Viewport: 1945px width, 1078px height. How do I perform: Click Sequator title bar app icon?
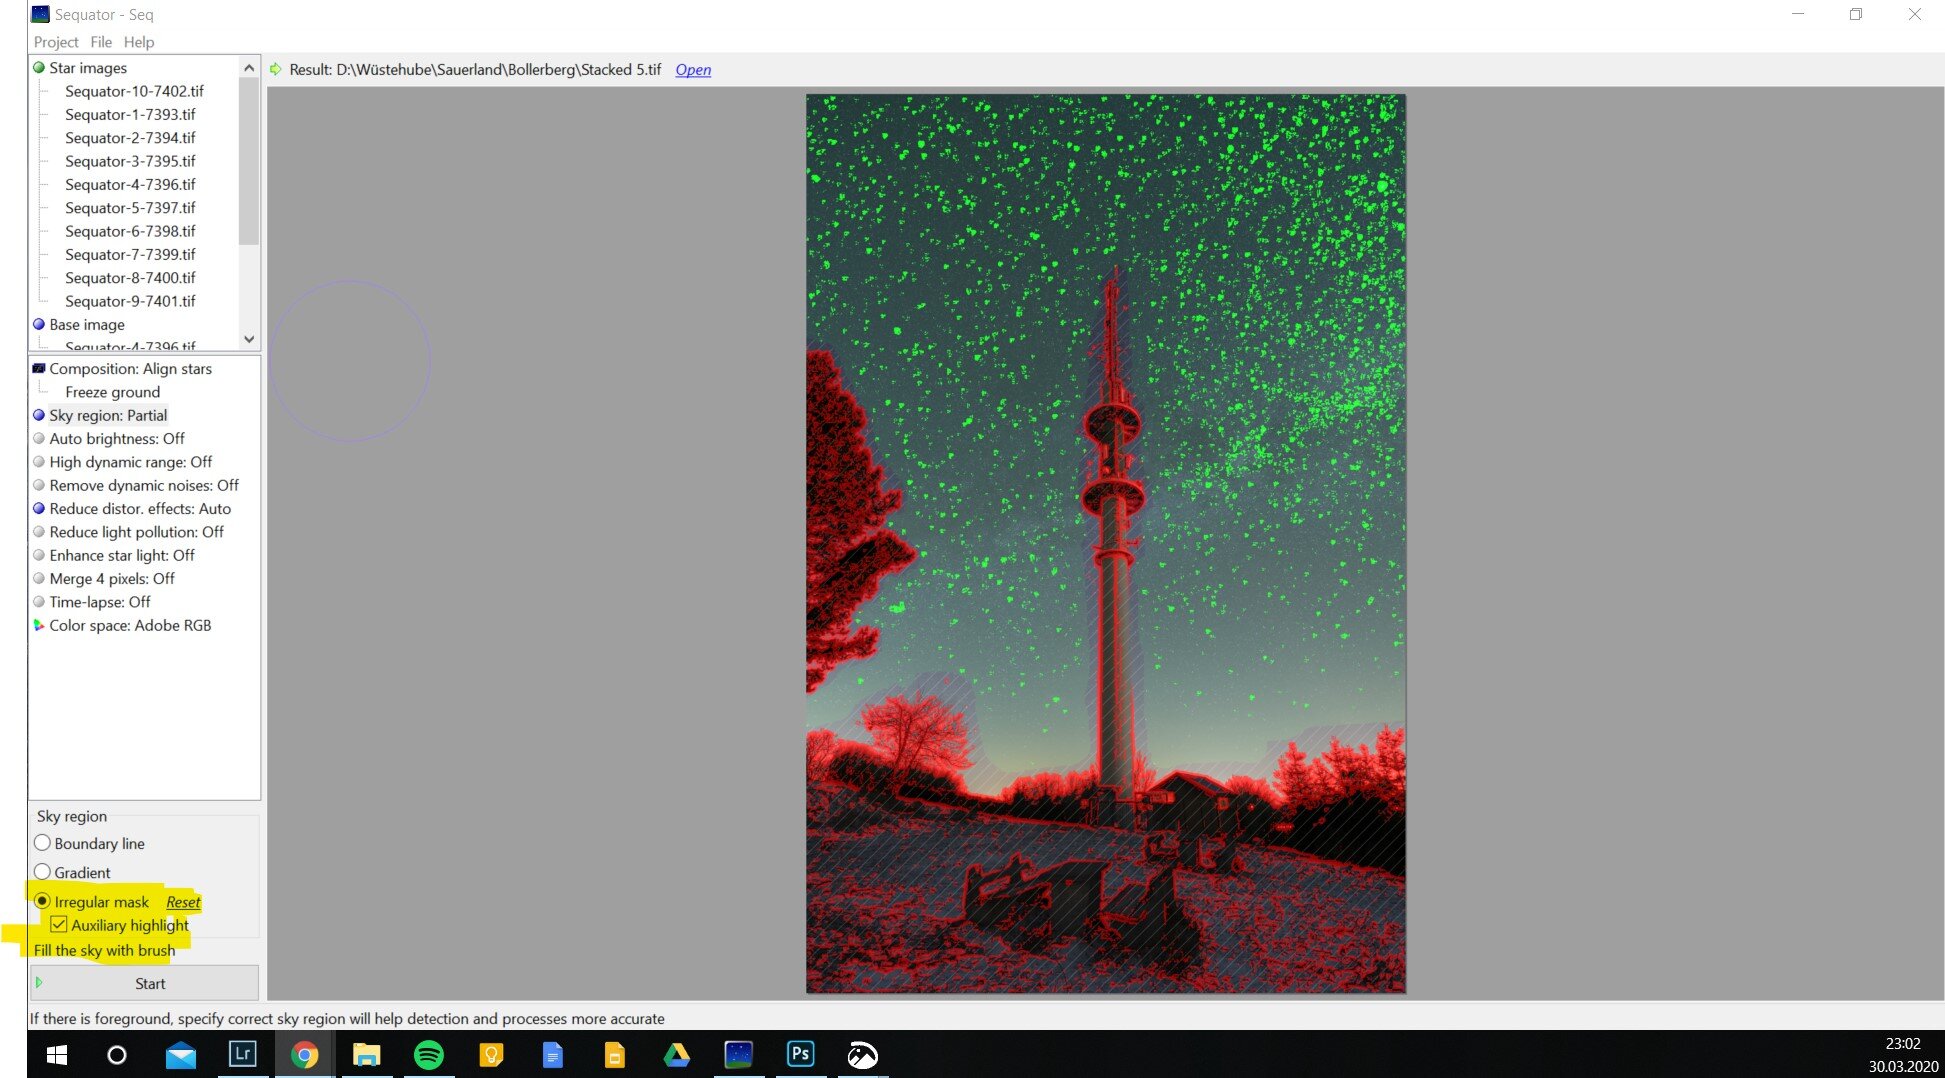(40, 14)
